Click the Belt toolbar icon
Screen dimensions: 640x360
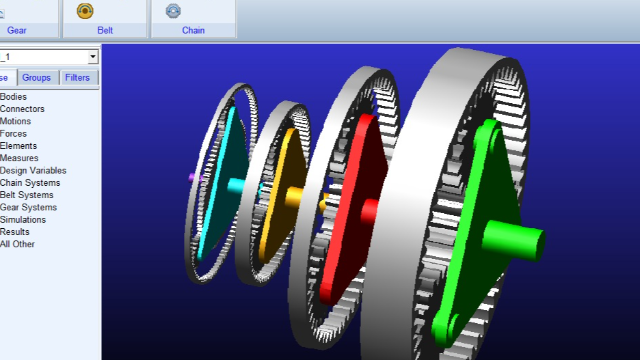click(85, 11)
